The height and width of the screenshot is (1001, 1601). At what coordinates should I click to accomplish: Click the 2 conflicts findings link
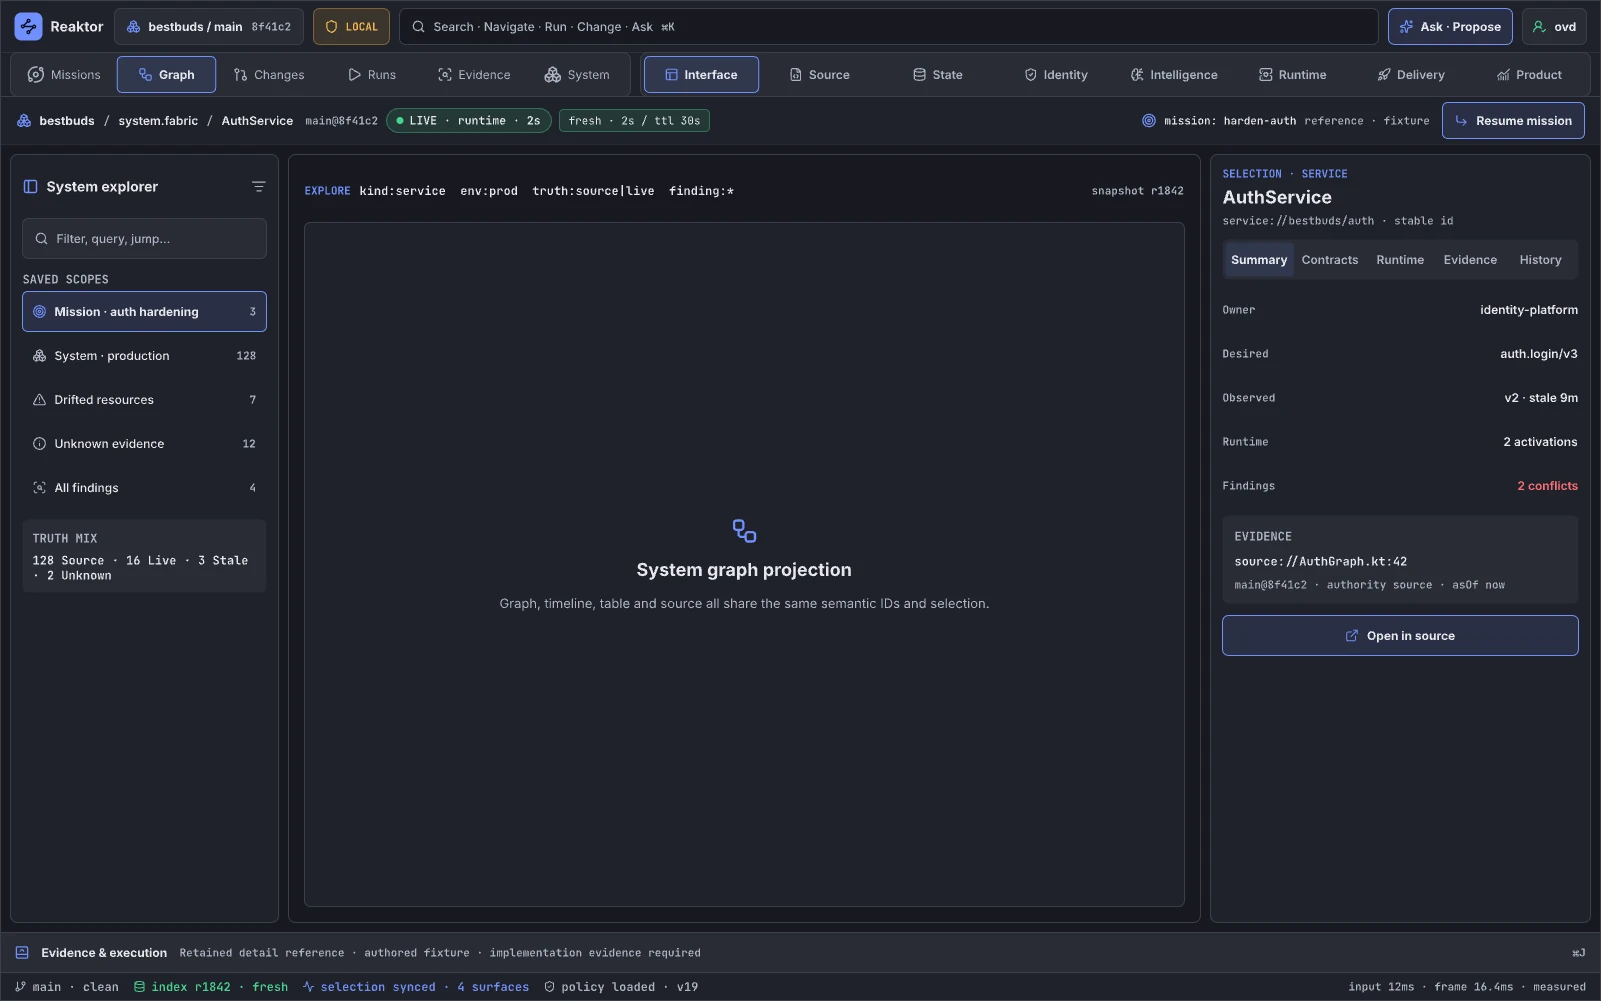pyautogui.click(x=1547, y=486)
